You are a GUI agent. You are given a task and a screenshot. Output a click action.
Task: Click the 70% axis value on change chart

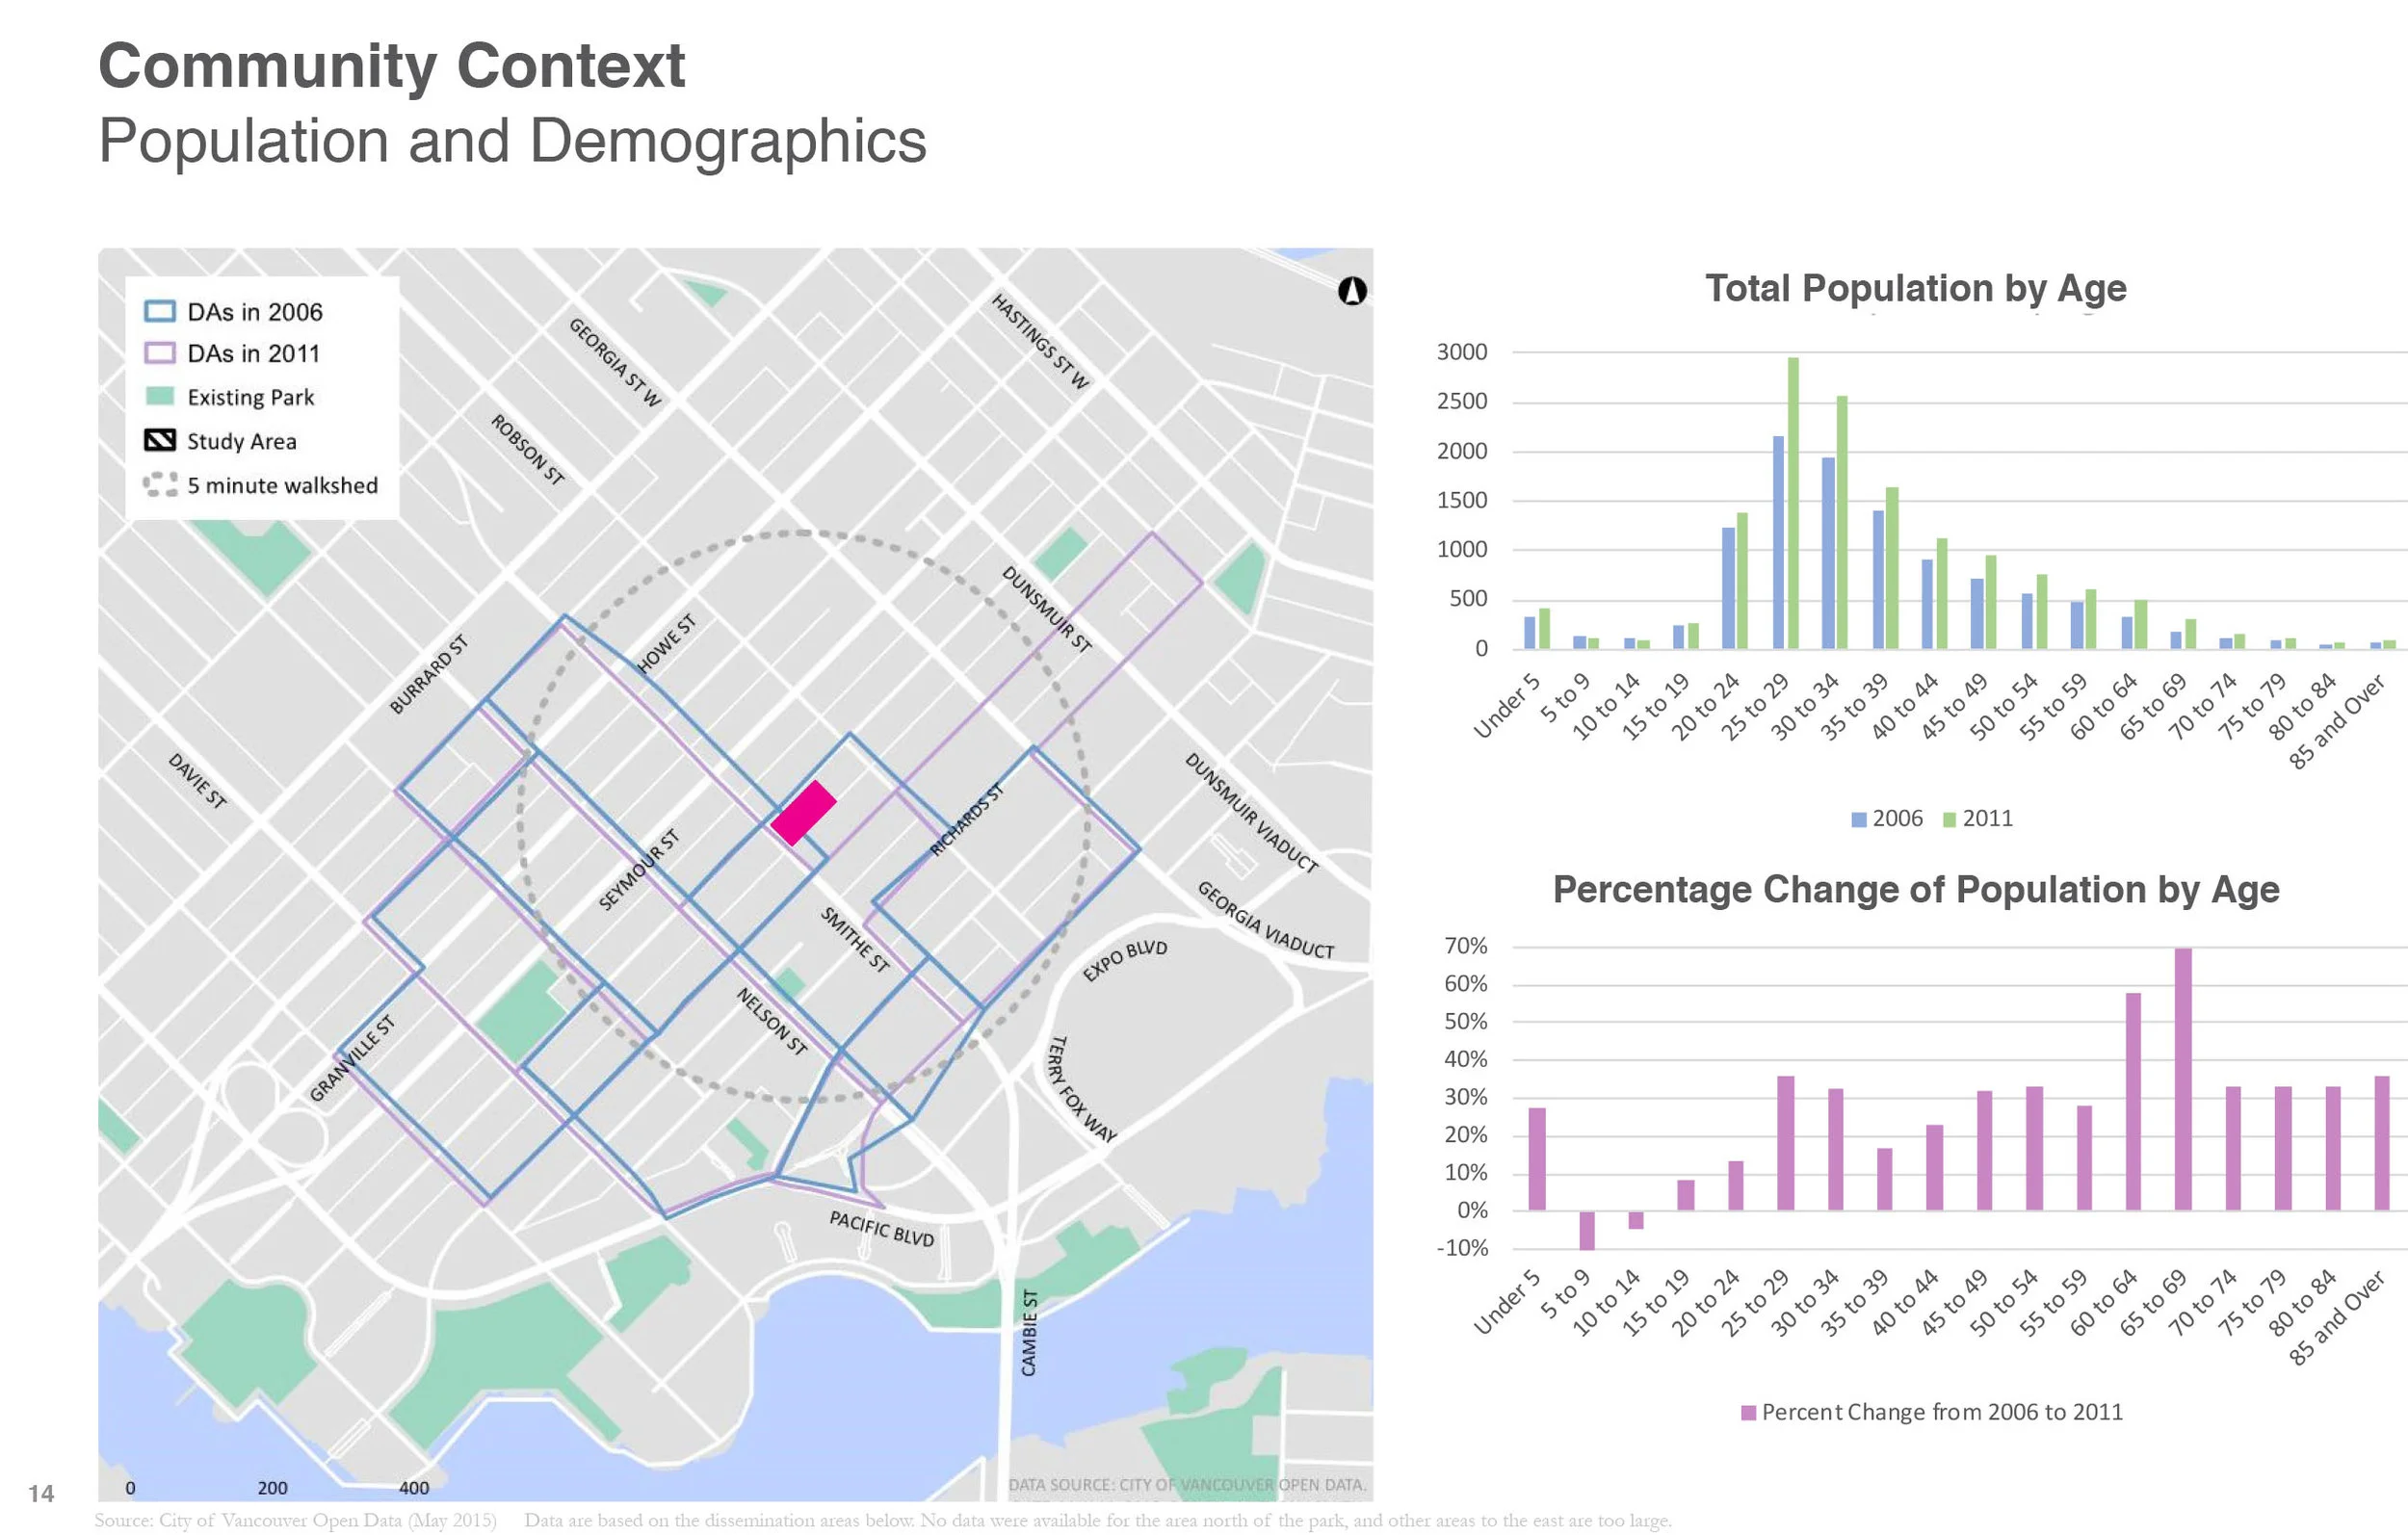pyautogui.click(x=1466, y=946)
